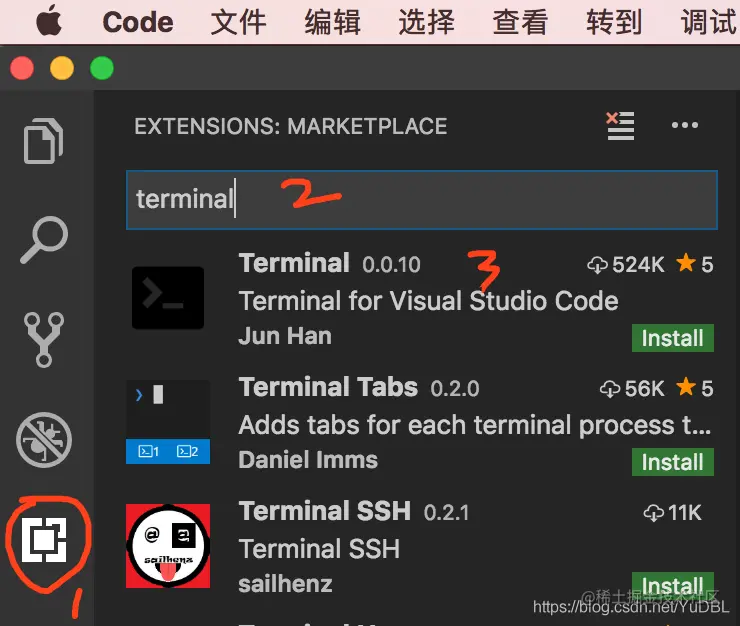Click the star rating of Terminal extension
This screenshot has width=740, height=626.
[695, 264]
